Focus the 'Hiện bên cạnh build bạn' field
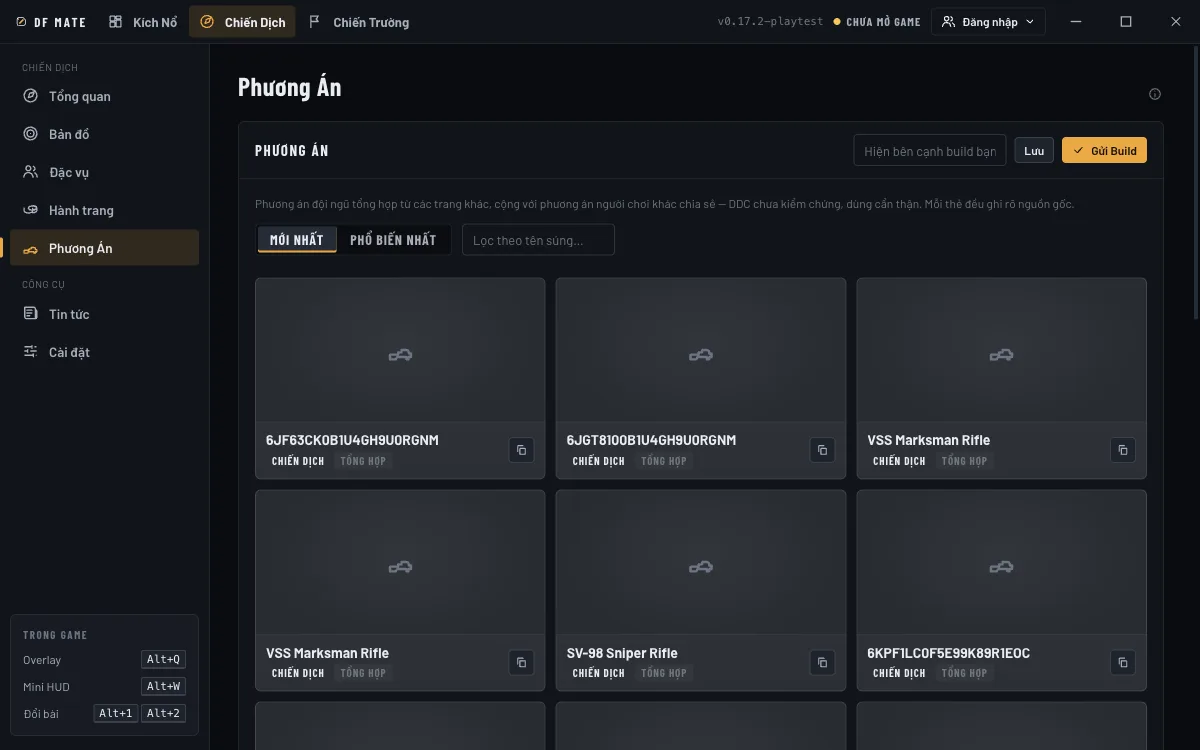Viewport: 1200px width, 750px height. tap(930, 151)
